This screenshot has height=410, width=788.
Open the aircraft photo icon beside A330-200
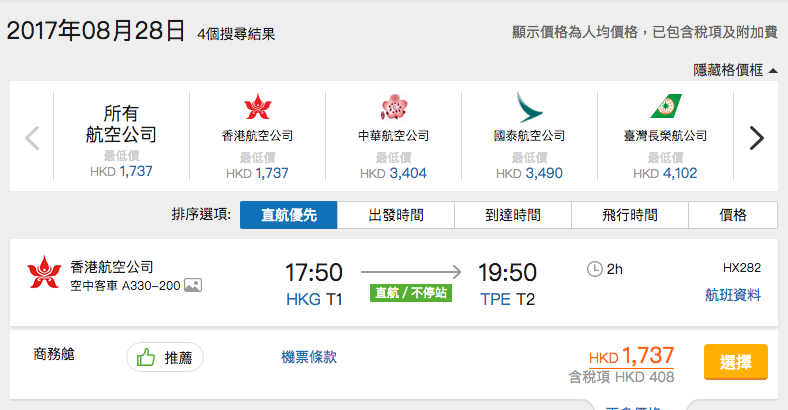point(193,285)
